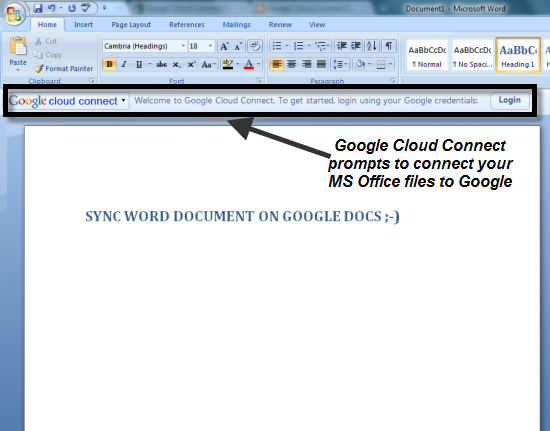Click Login on Google Cloud Connect bar
550x431 pixels.
[510, 100]
